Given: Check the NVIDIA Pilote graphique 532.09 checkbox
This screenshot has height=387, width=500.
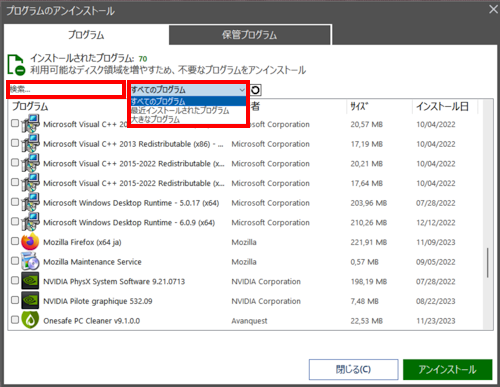Looking at the screenshot, I should pos(15,300).
